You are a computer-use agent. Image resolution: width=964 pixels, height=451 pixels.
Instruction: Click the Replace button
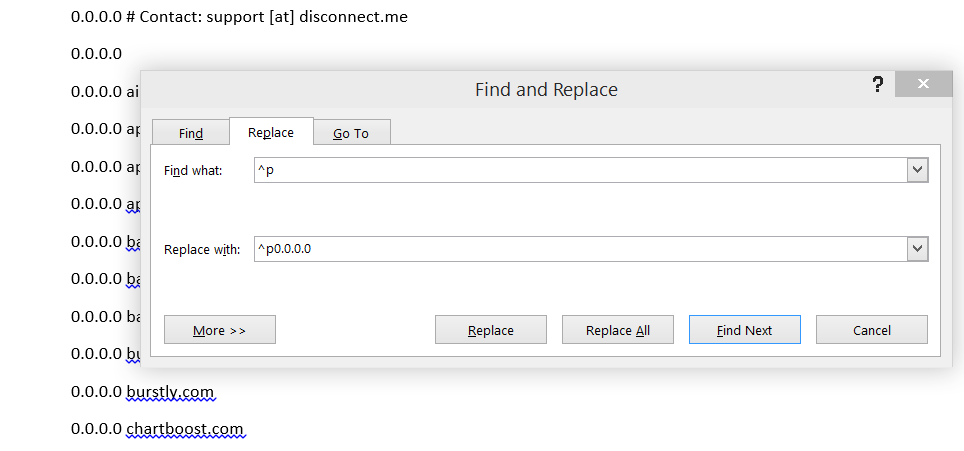pos(491,330)
